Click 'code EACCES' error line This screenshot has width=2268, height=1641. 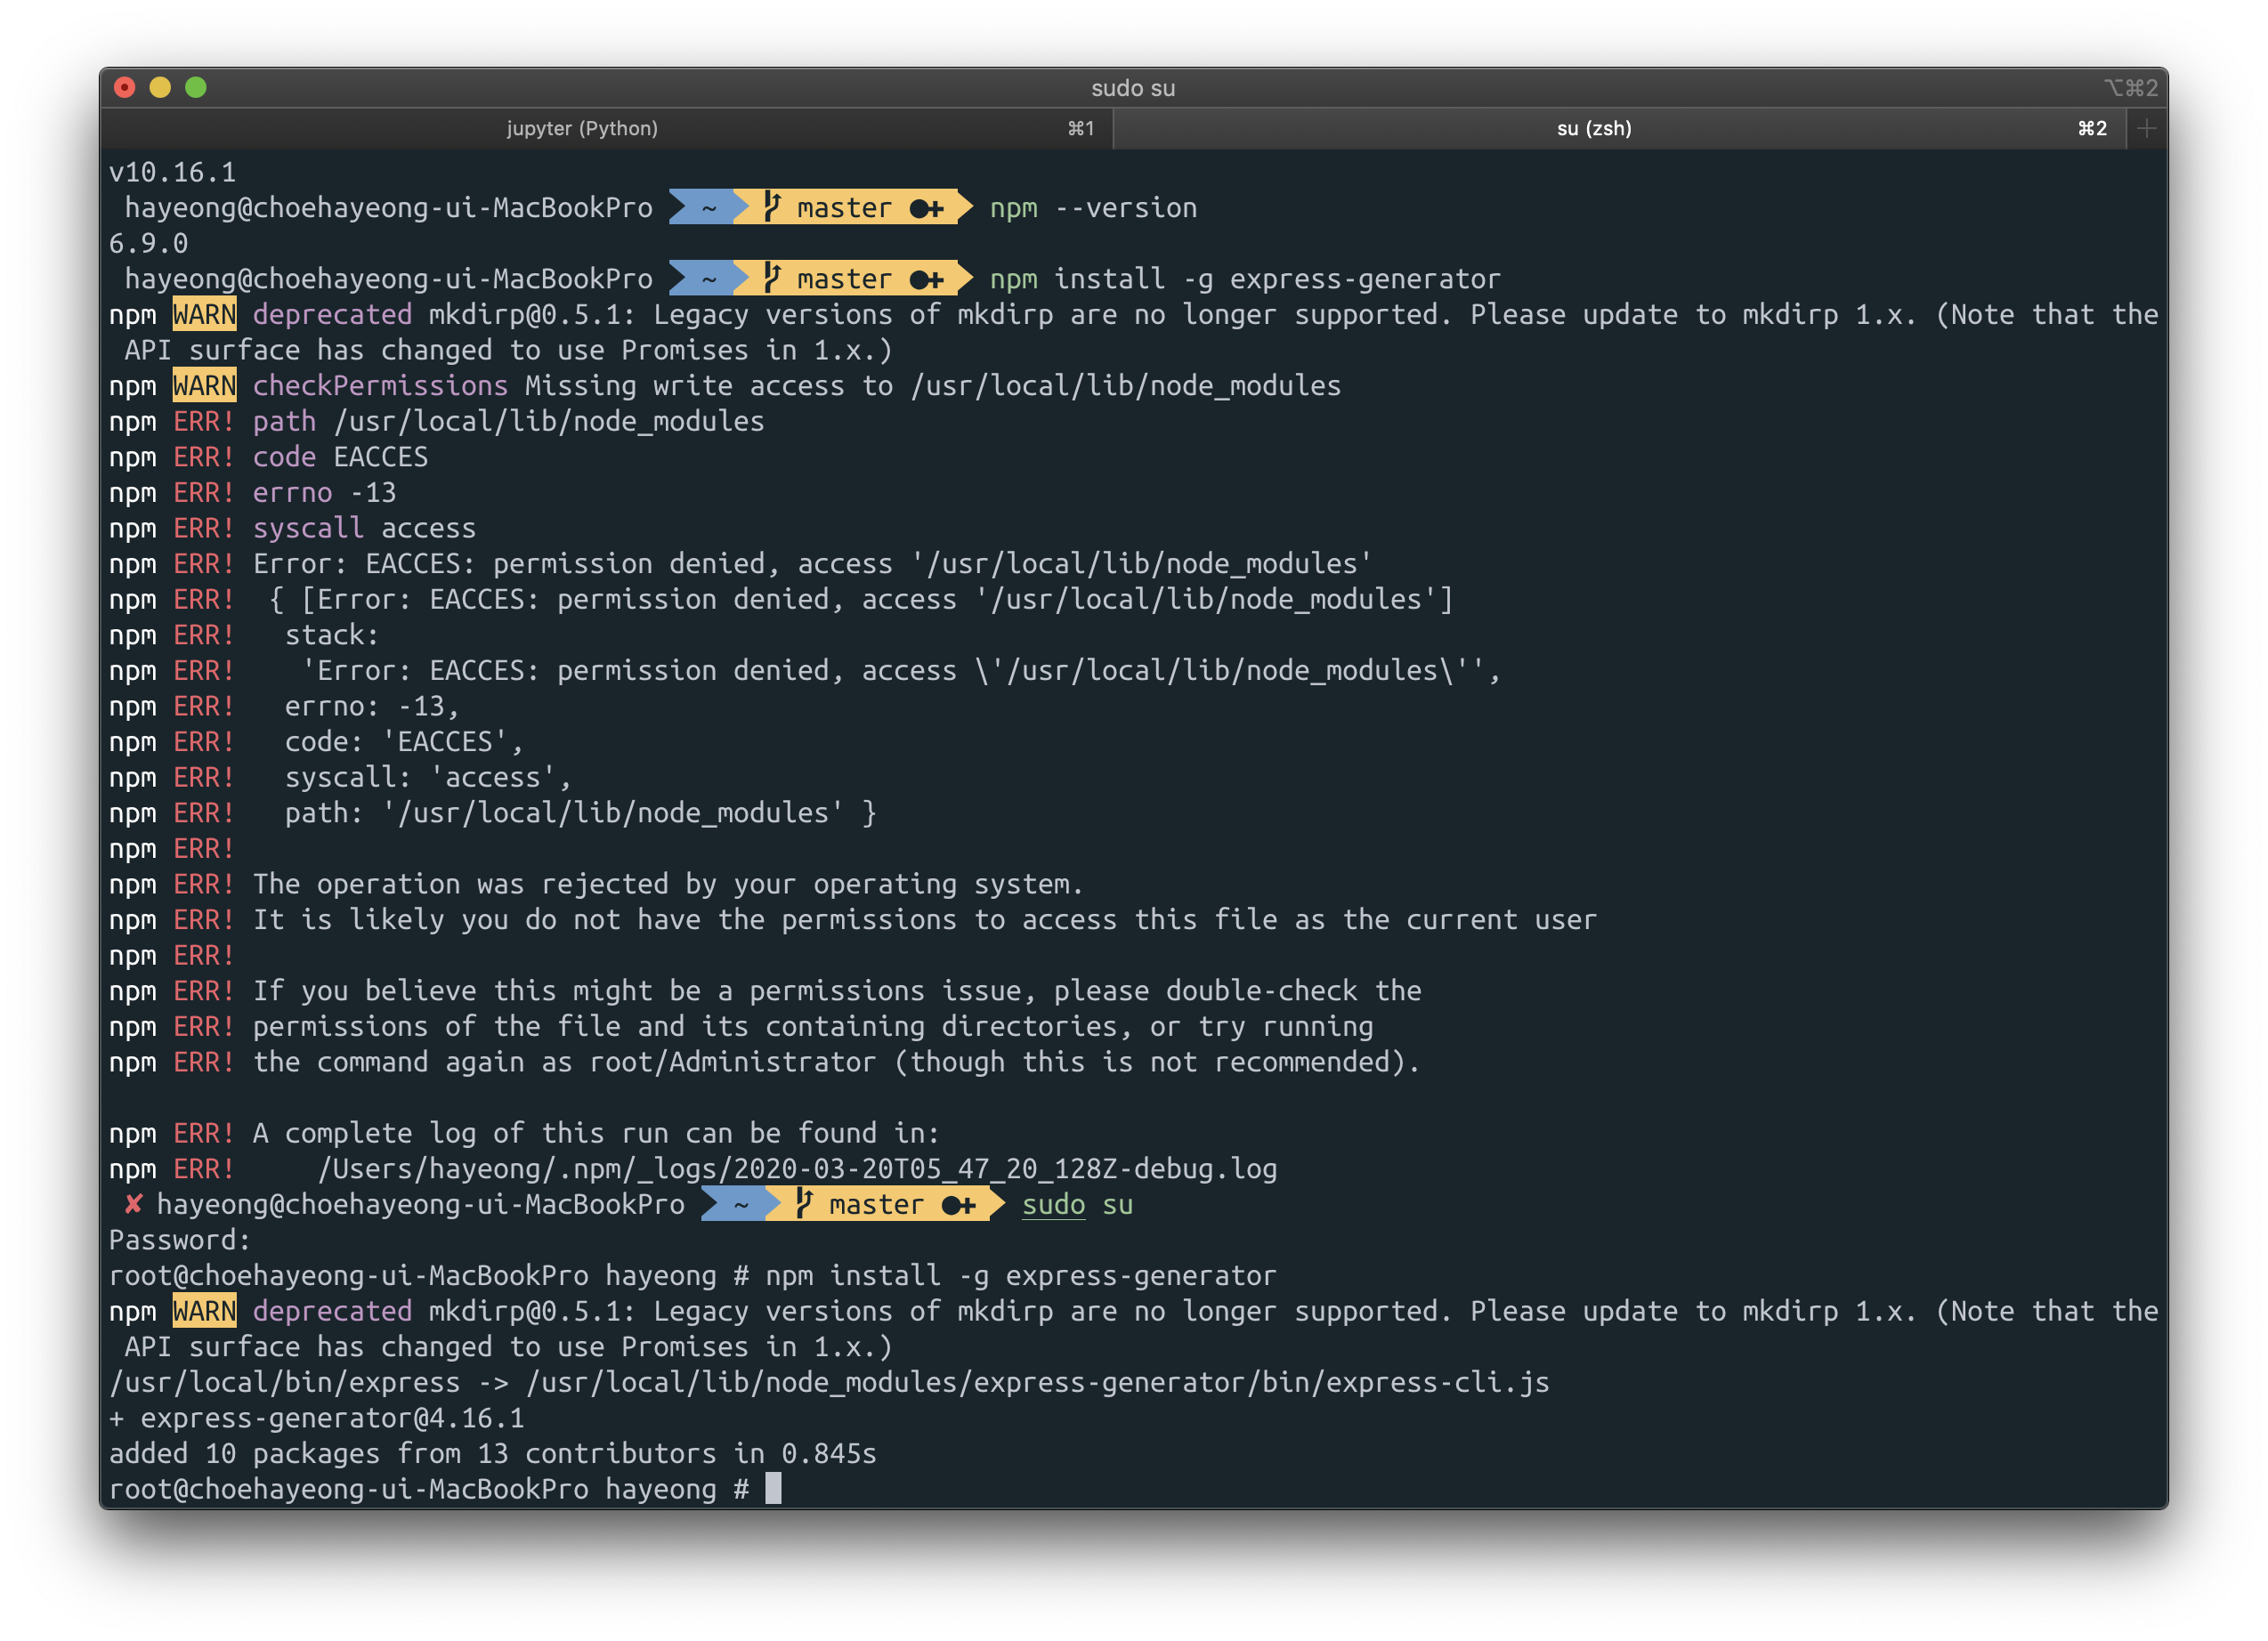coord(340,457)
